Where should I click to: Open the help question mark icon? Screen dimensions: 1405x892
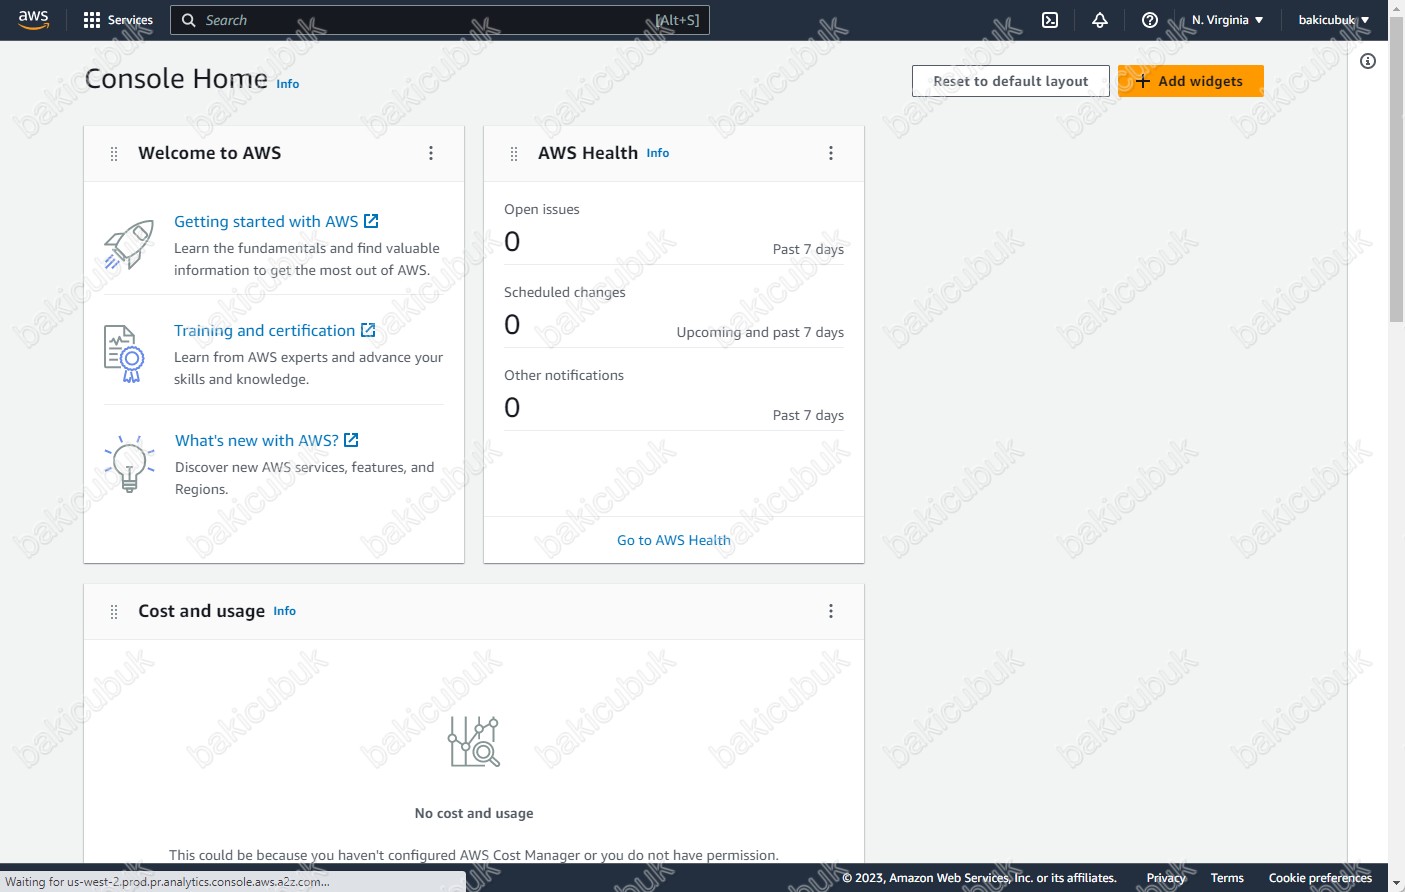click(x=1150, y=20)
